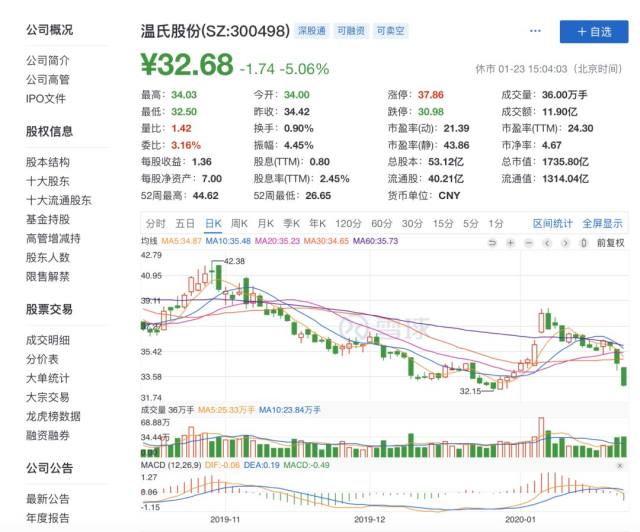640x532 pixels.
Task: Click the MA60:35.73 moving average label
Action: pyautogui.click(x=376, y=241)
